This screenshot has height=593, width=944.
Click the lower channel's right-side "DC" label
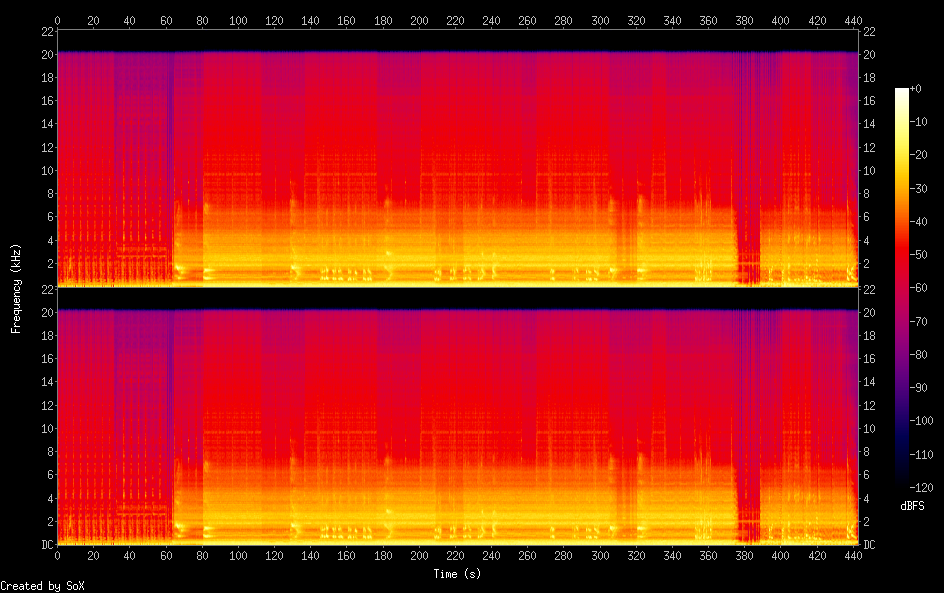(x=869, y=544)
